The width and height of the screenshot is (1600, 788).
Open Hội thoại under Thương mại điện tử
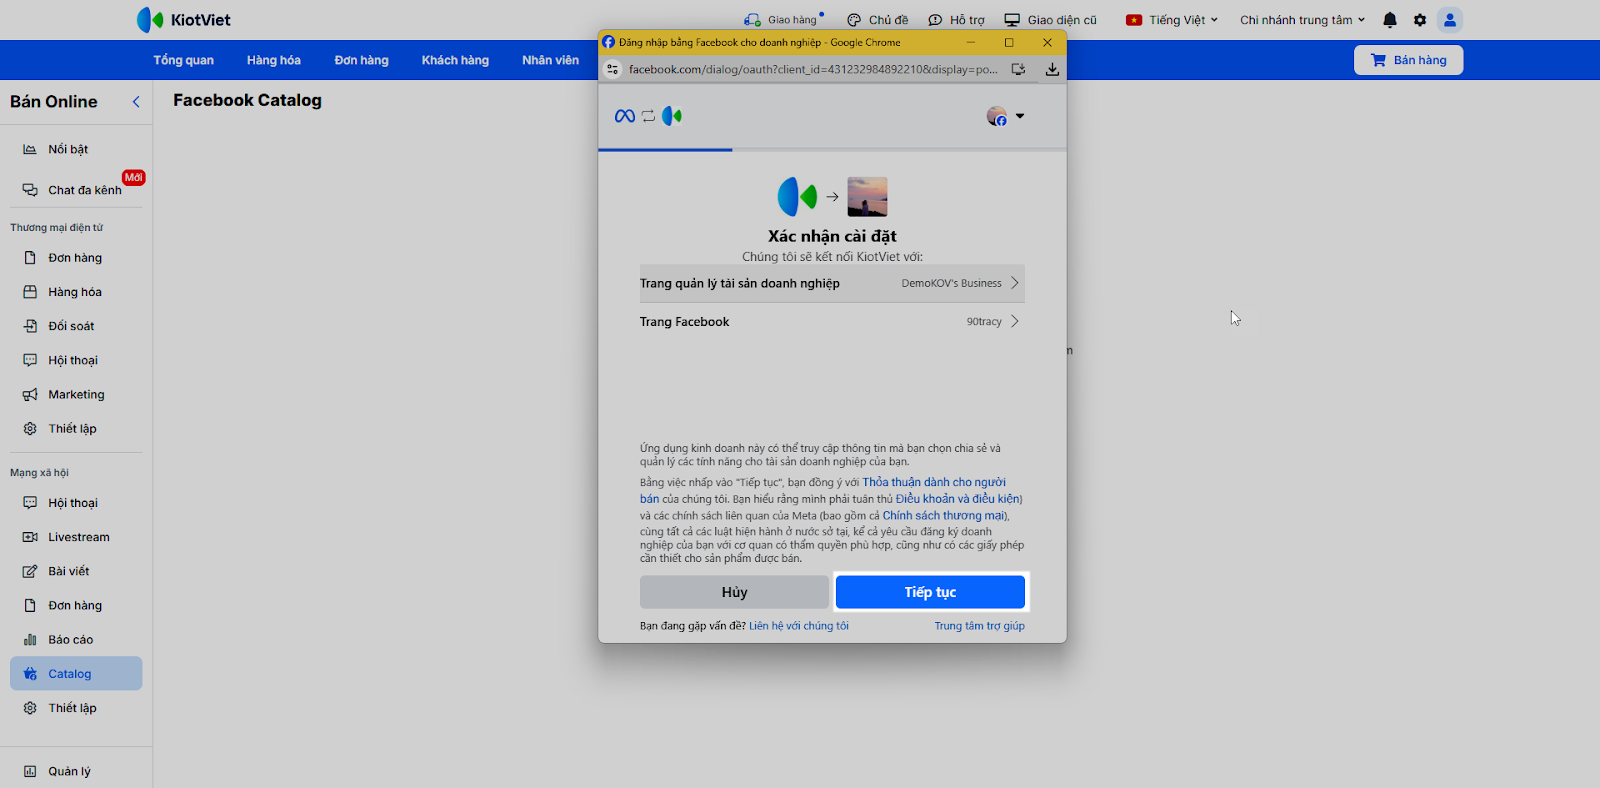pos(76,360)
